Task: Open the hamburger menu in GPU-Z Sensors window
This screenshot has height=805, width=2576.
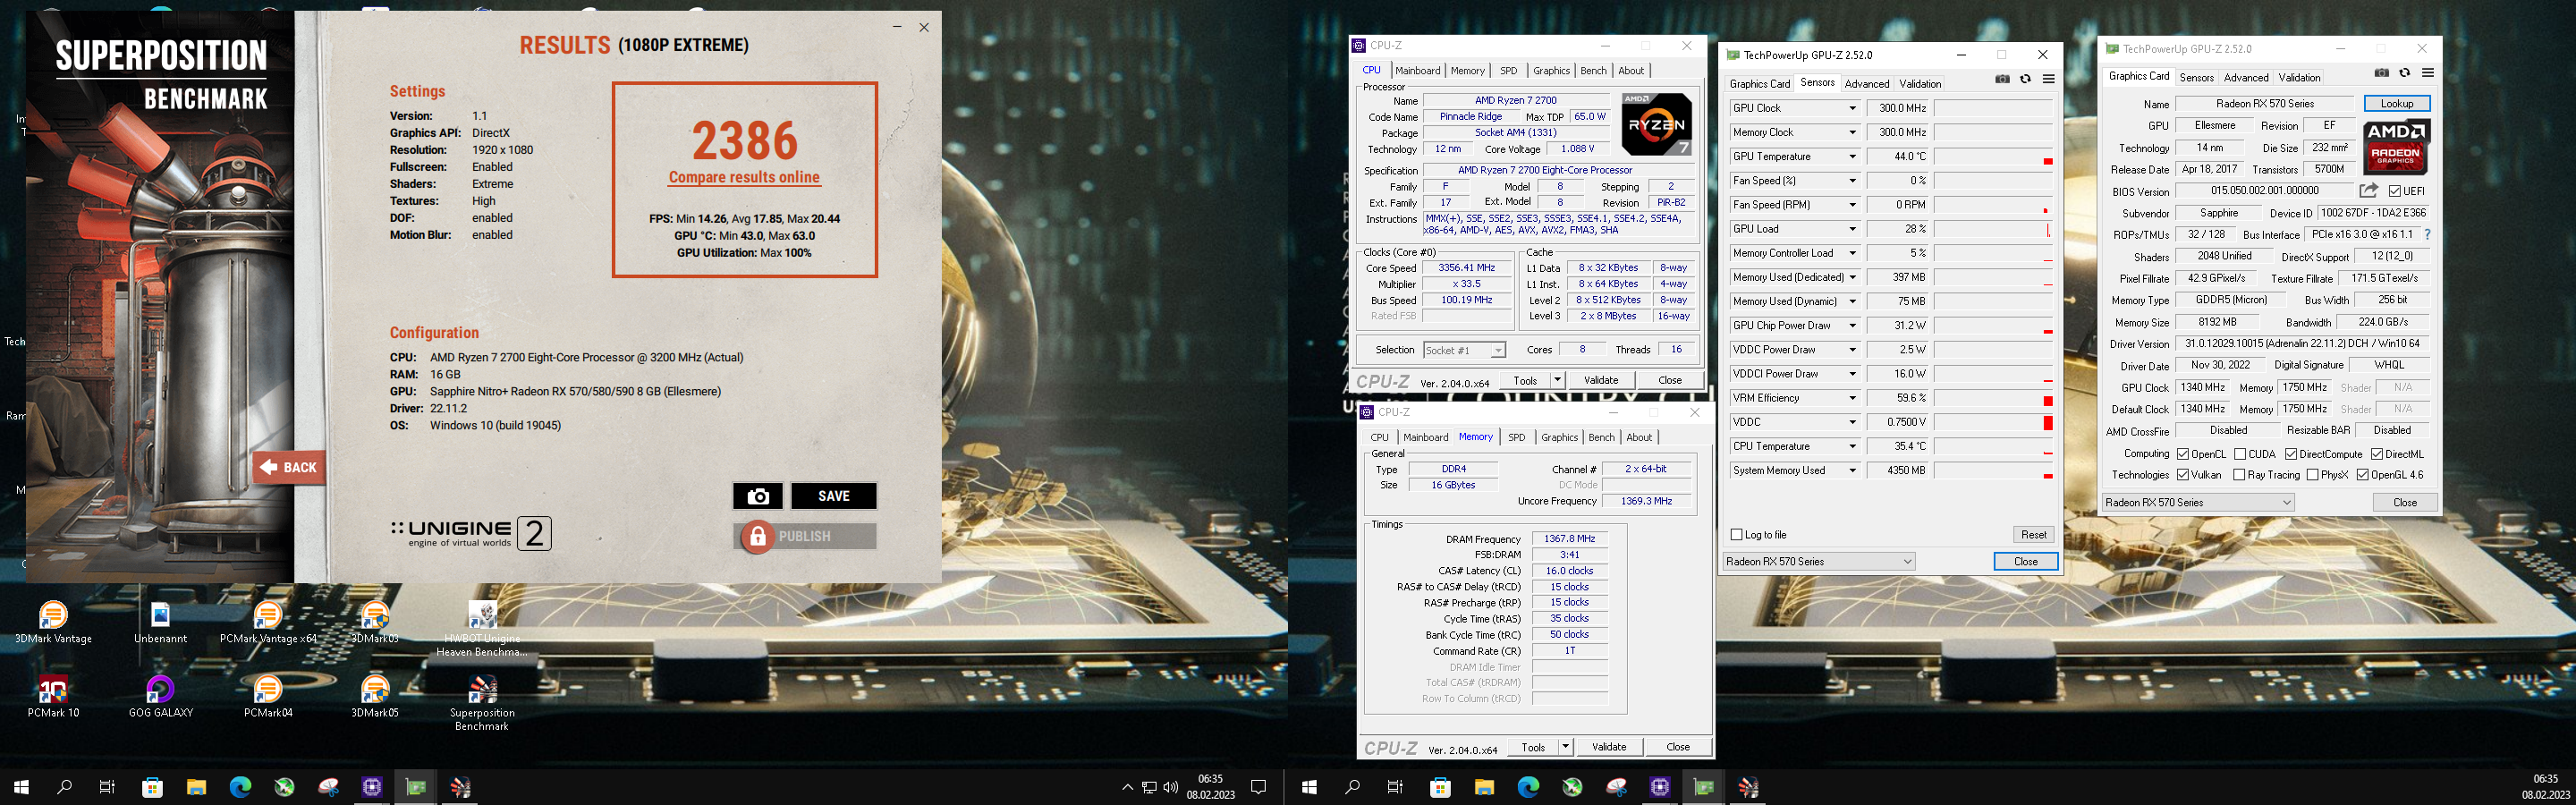Action: [2048, 79]
